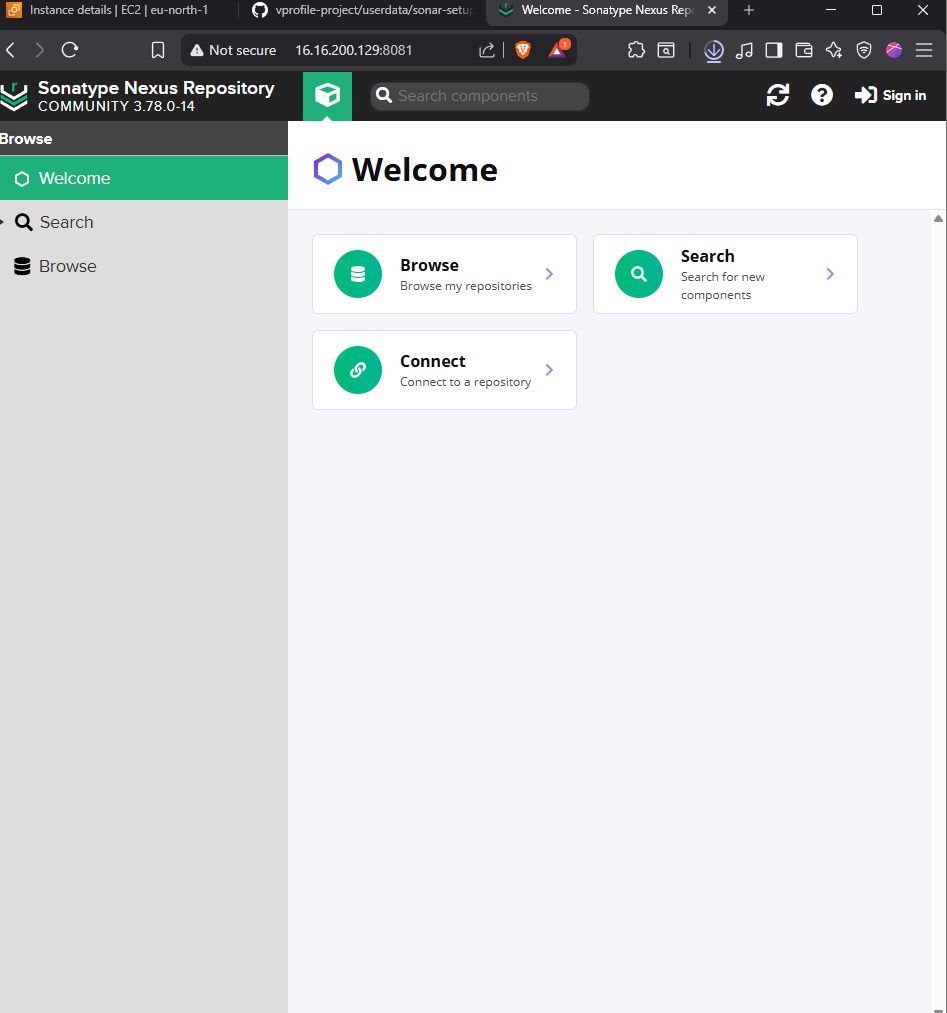Click the Not secure warning indicator

tap(233, 50)
